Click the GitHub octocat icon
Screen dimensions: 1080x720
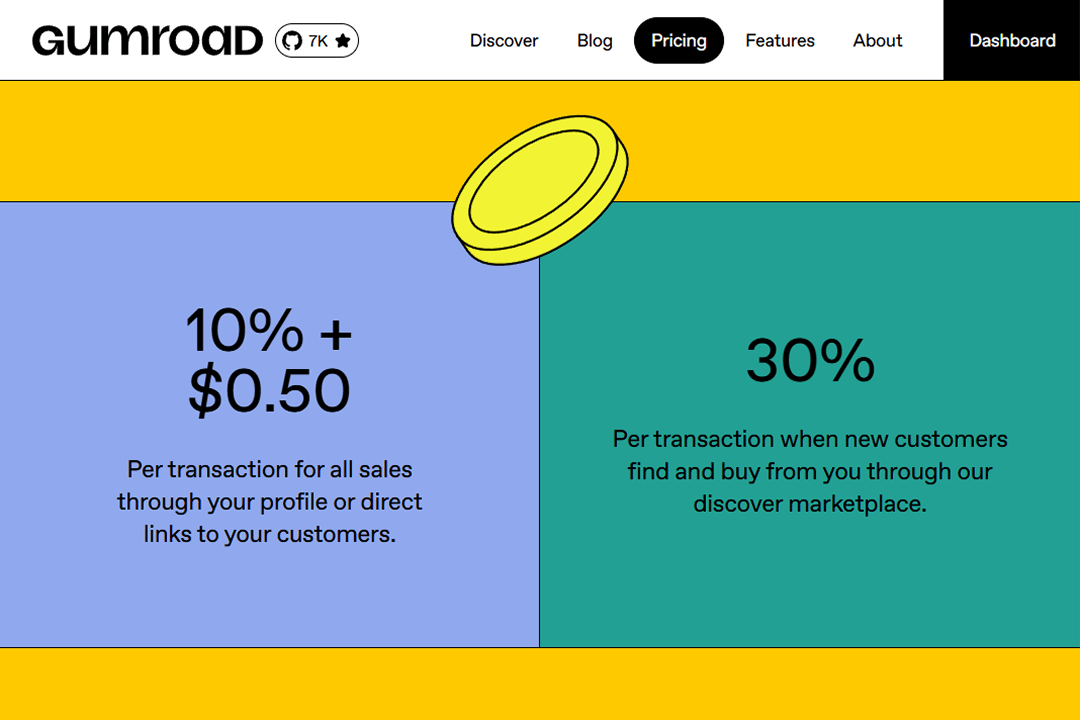pos(292,41)
